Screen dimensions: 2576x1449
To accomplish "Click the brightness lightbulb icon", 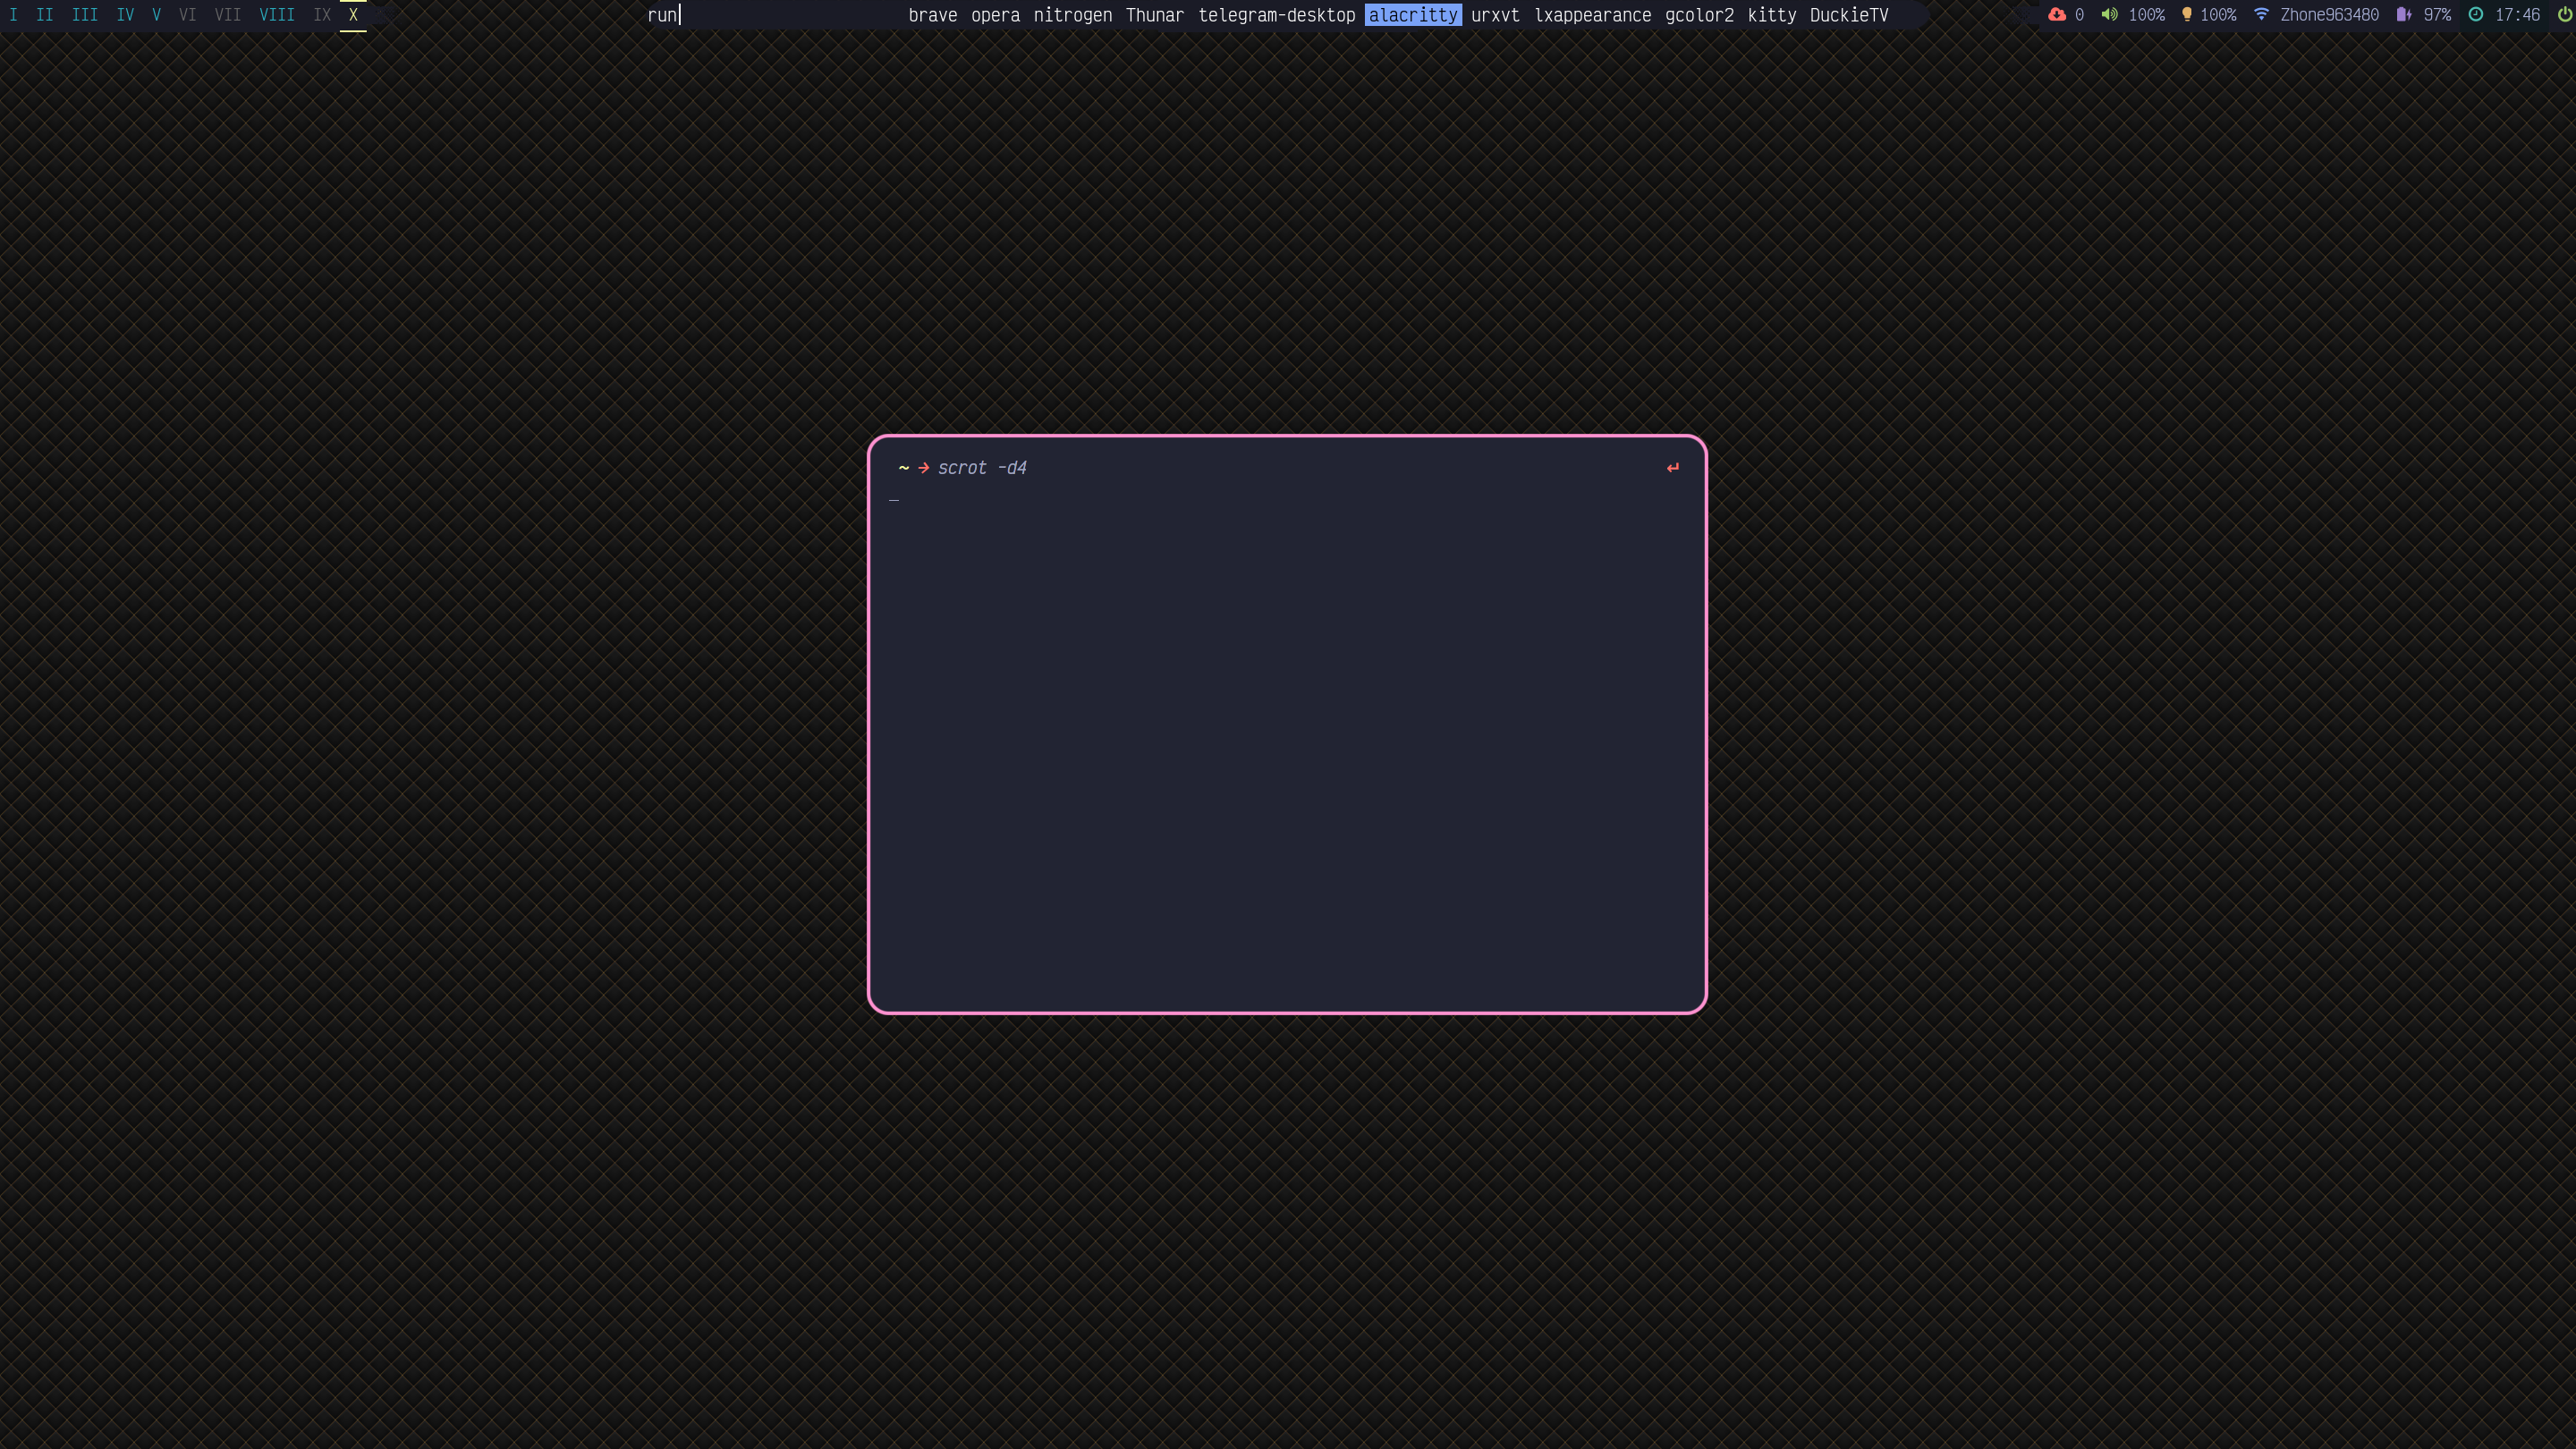I will pos(2186,15).
